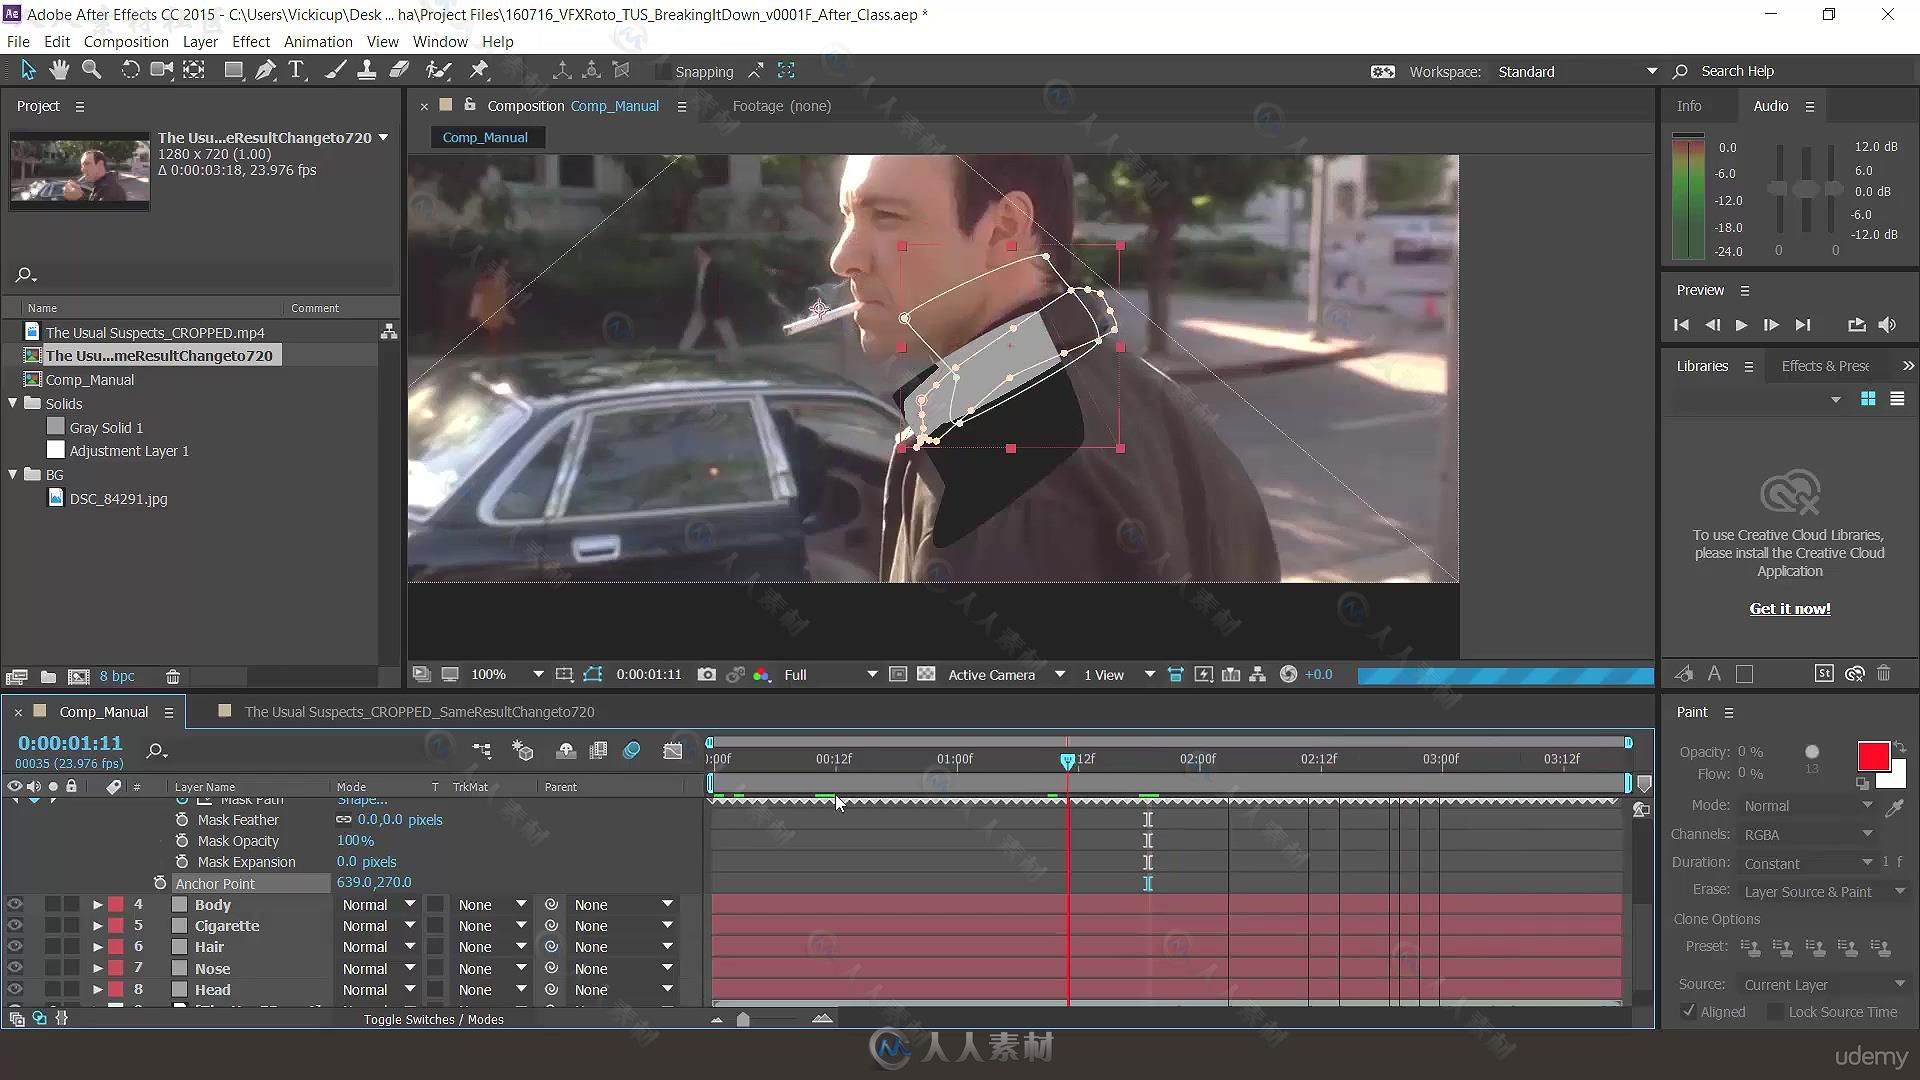Viewport: 1920px width, 1080px height.
Task: Jump to first frame in Preview
Action: pyautogui.click(x=1681, y=325)
